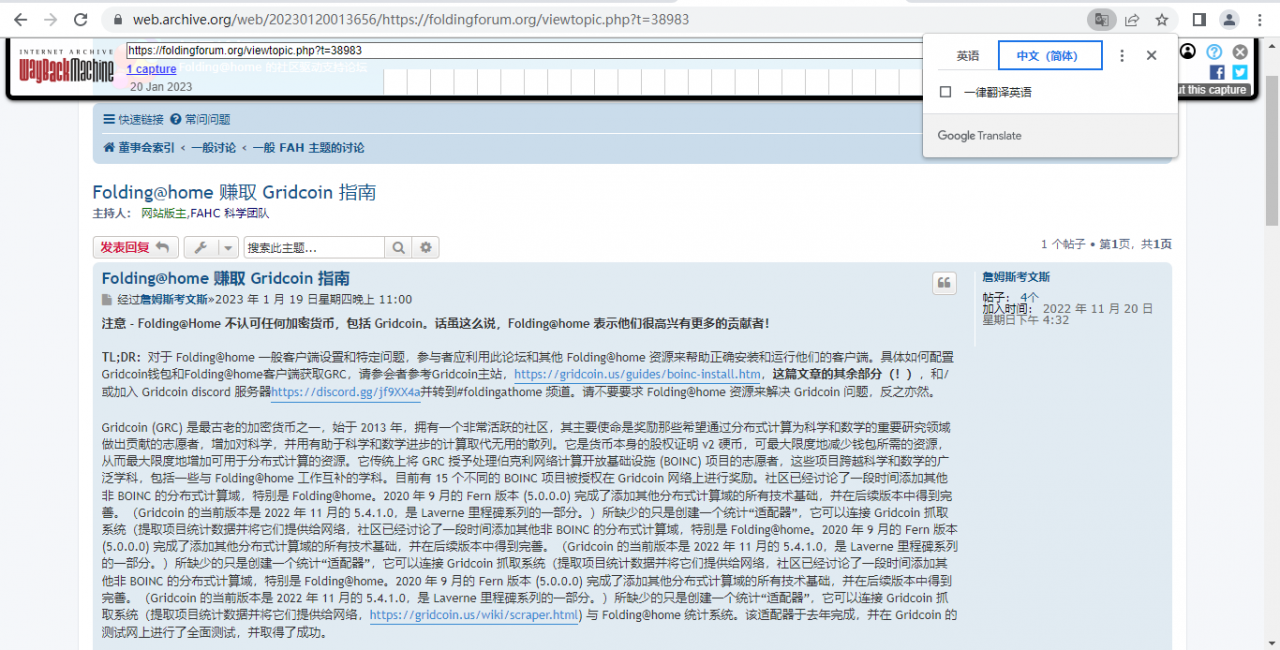Open the gridcoin.us boinc-install guide link
1280x650 pixels.
coord(637,374)
